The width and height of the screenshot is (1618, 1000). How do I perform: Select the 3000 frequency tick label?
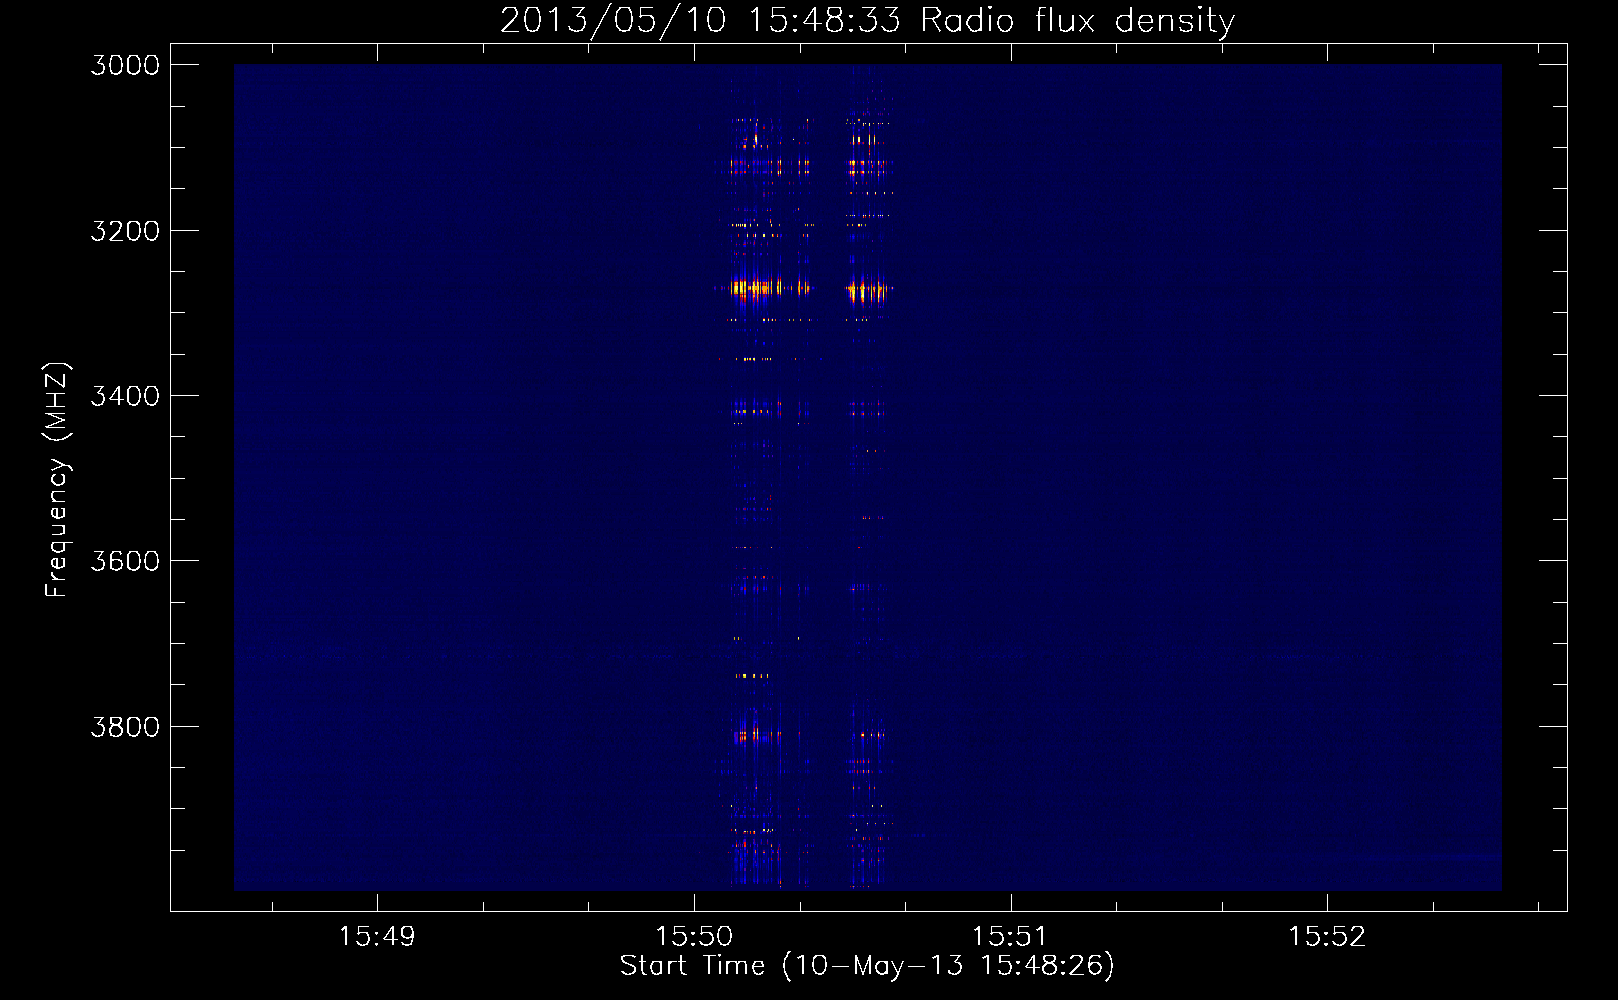(125, 65)
